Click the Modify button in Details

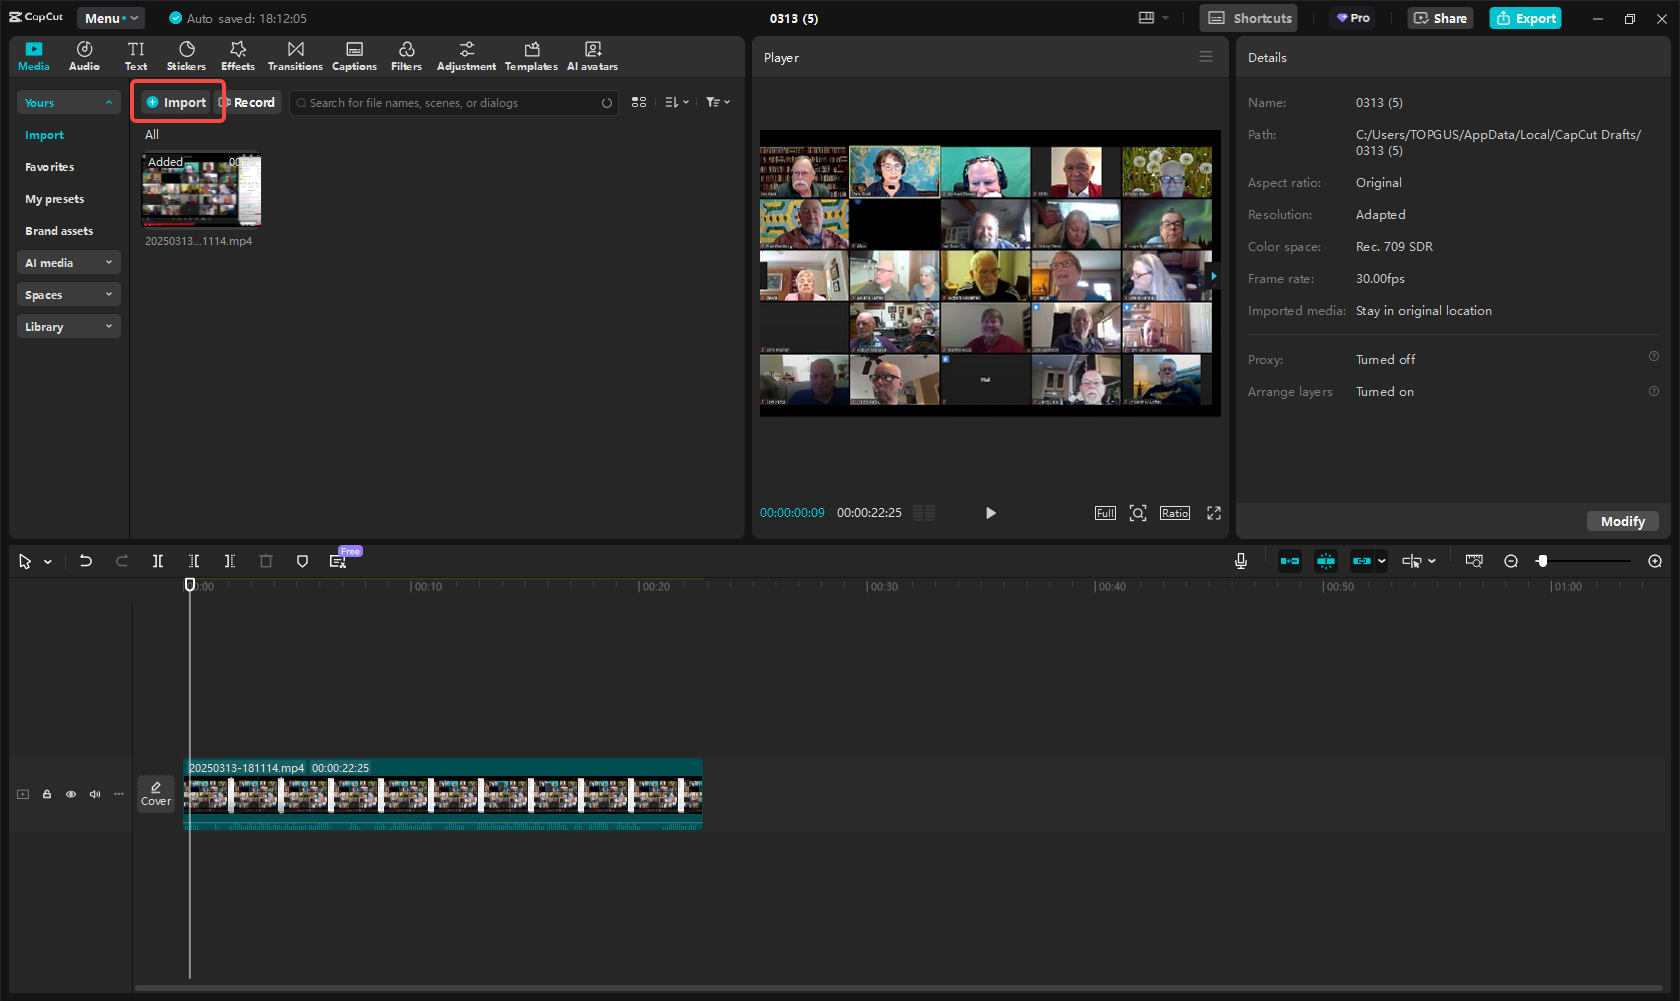pos(1622,521)
